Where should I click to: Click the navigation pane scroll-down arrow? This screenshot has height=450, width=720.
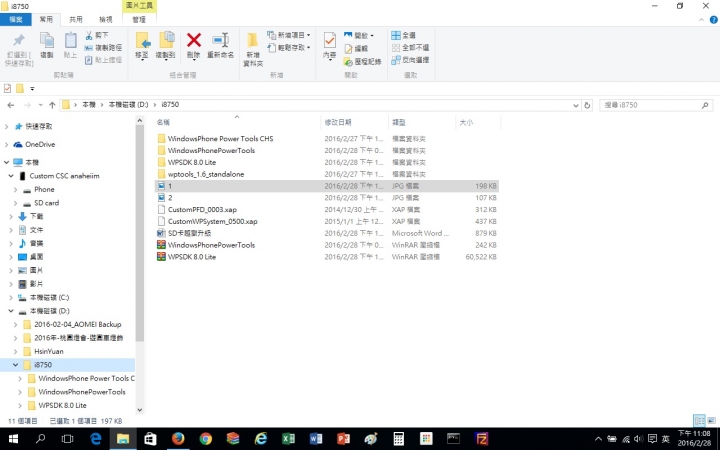tap(140, 410)
